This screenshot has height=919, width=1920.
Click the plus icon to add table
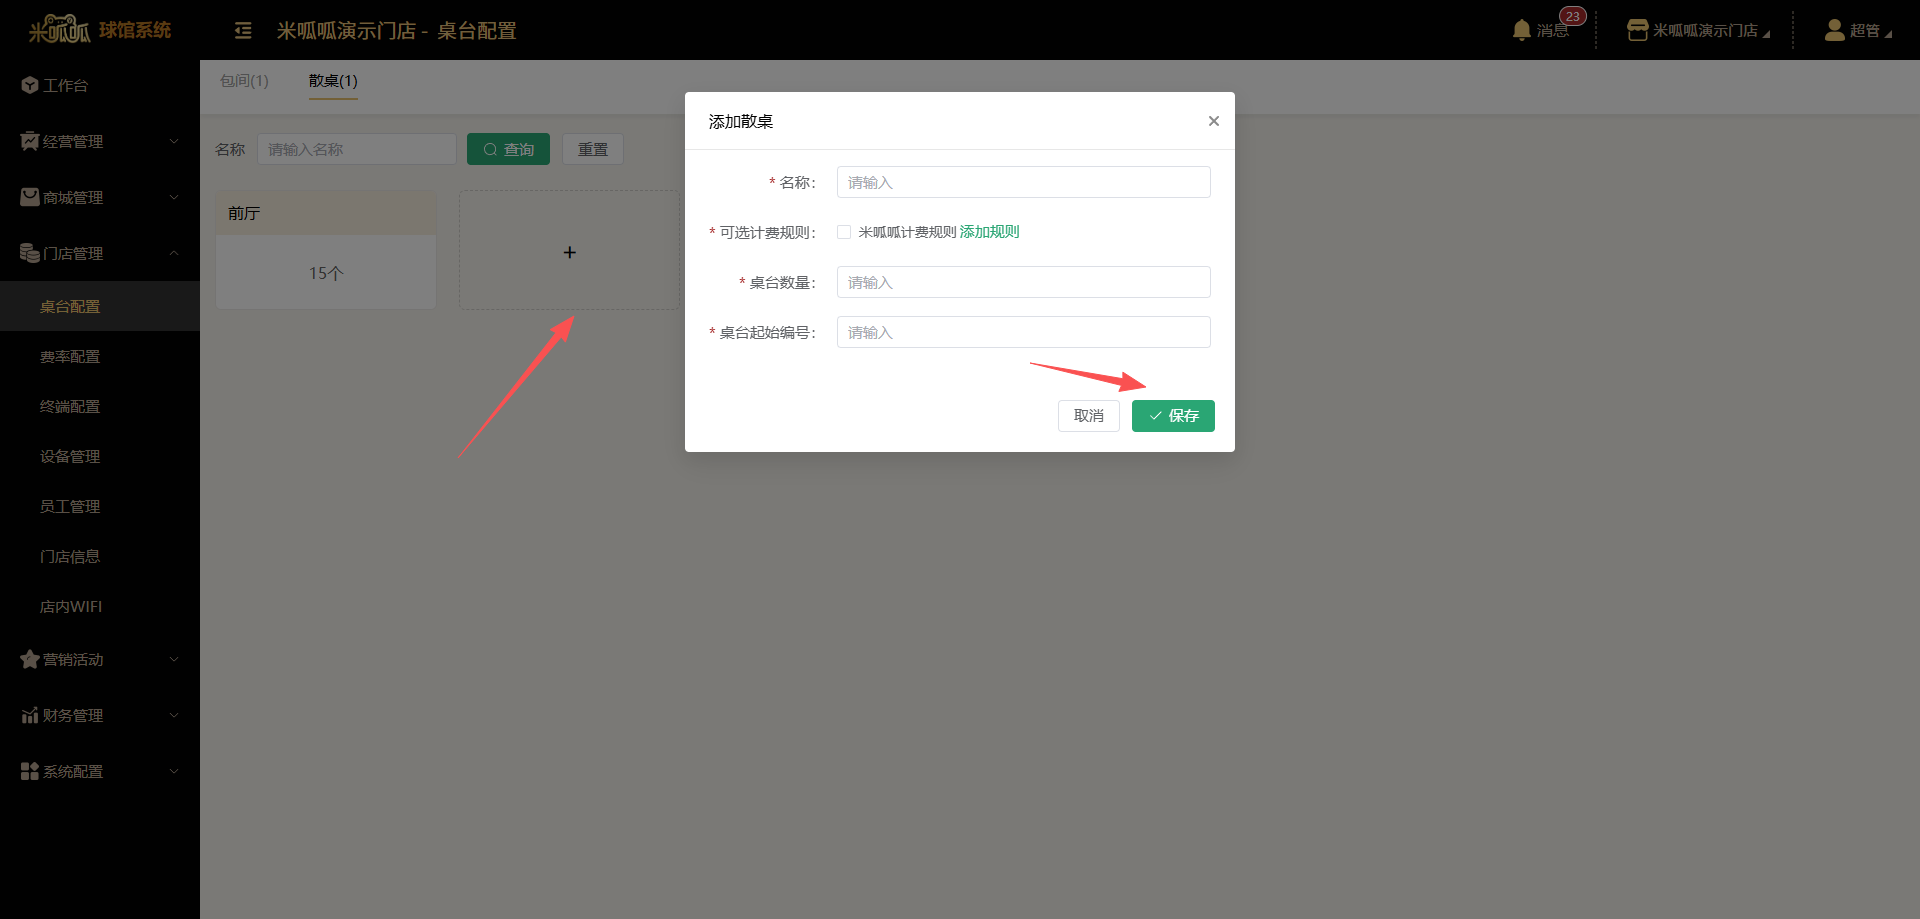[569, 252]
